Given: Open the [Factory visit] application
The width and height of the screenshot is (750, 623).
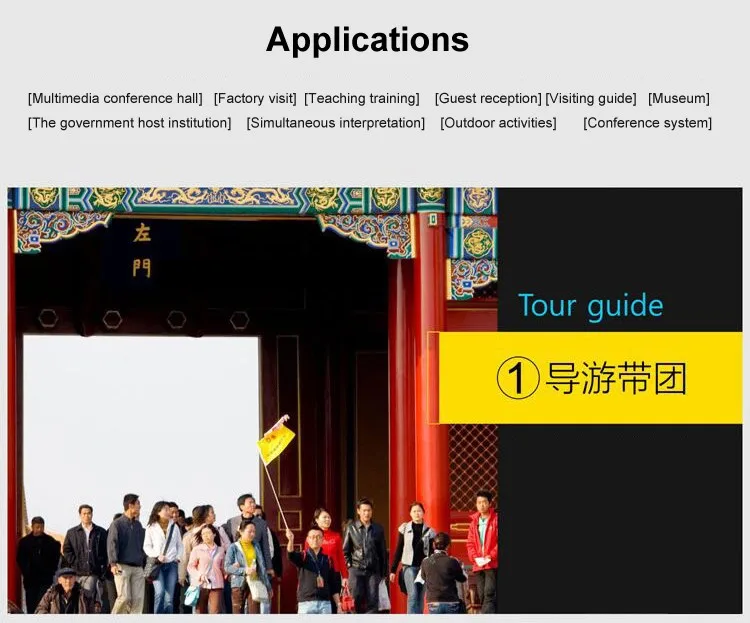Looking at the screenshot, I should click(255, 98).
